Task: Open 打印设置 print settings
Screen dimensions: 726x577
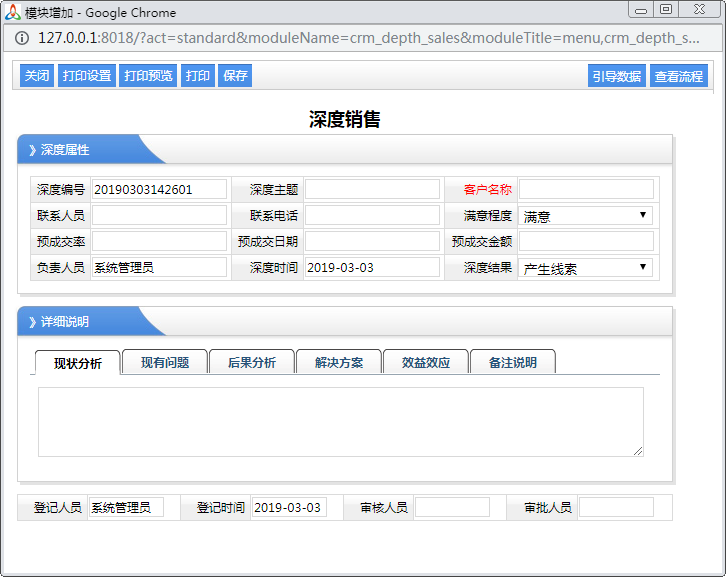Action: tap(87, 76)
